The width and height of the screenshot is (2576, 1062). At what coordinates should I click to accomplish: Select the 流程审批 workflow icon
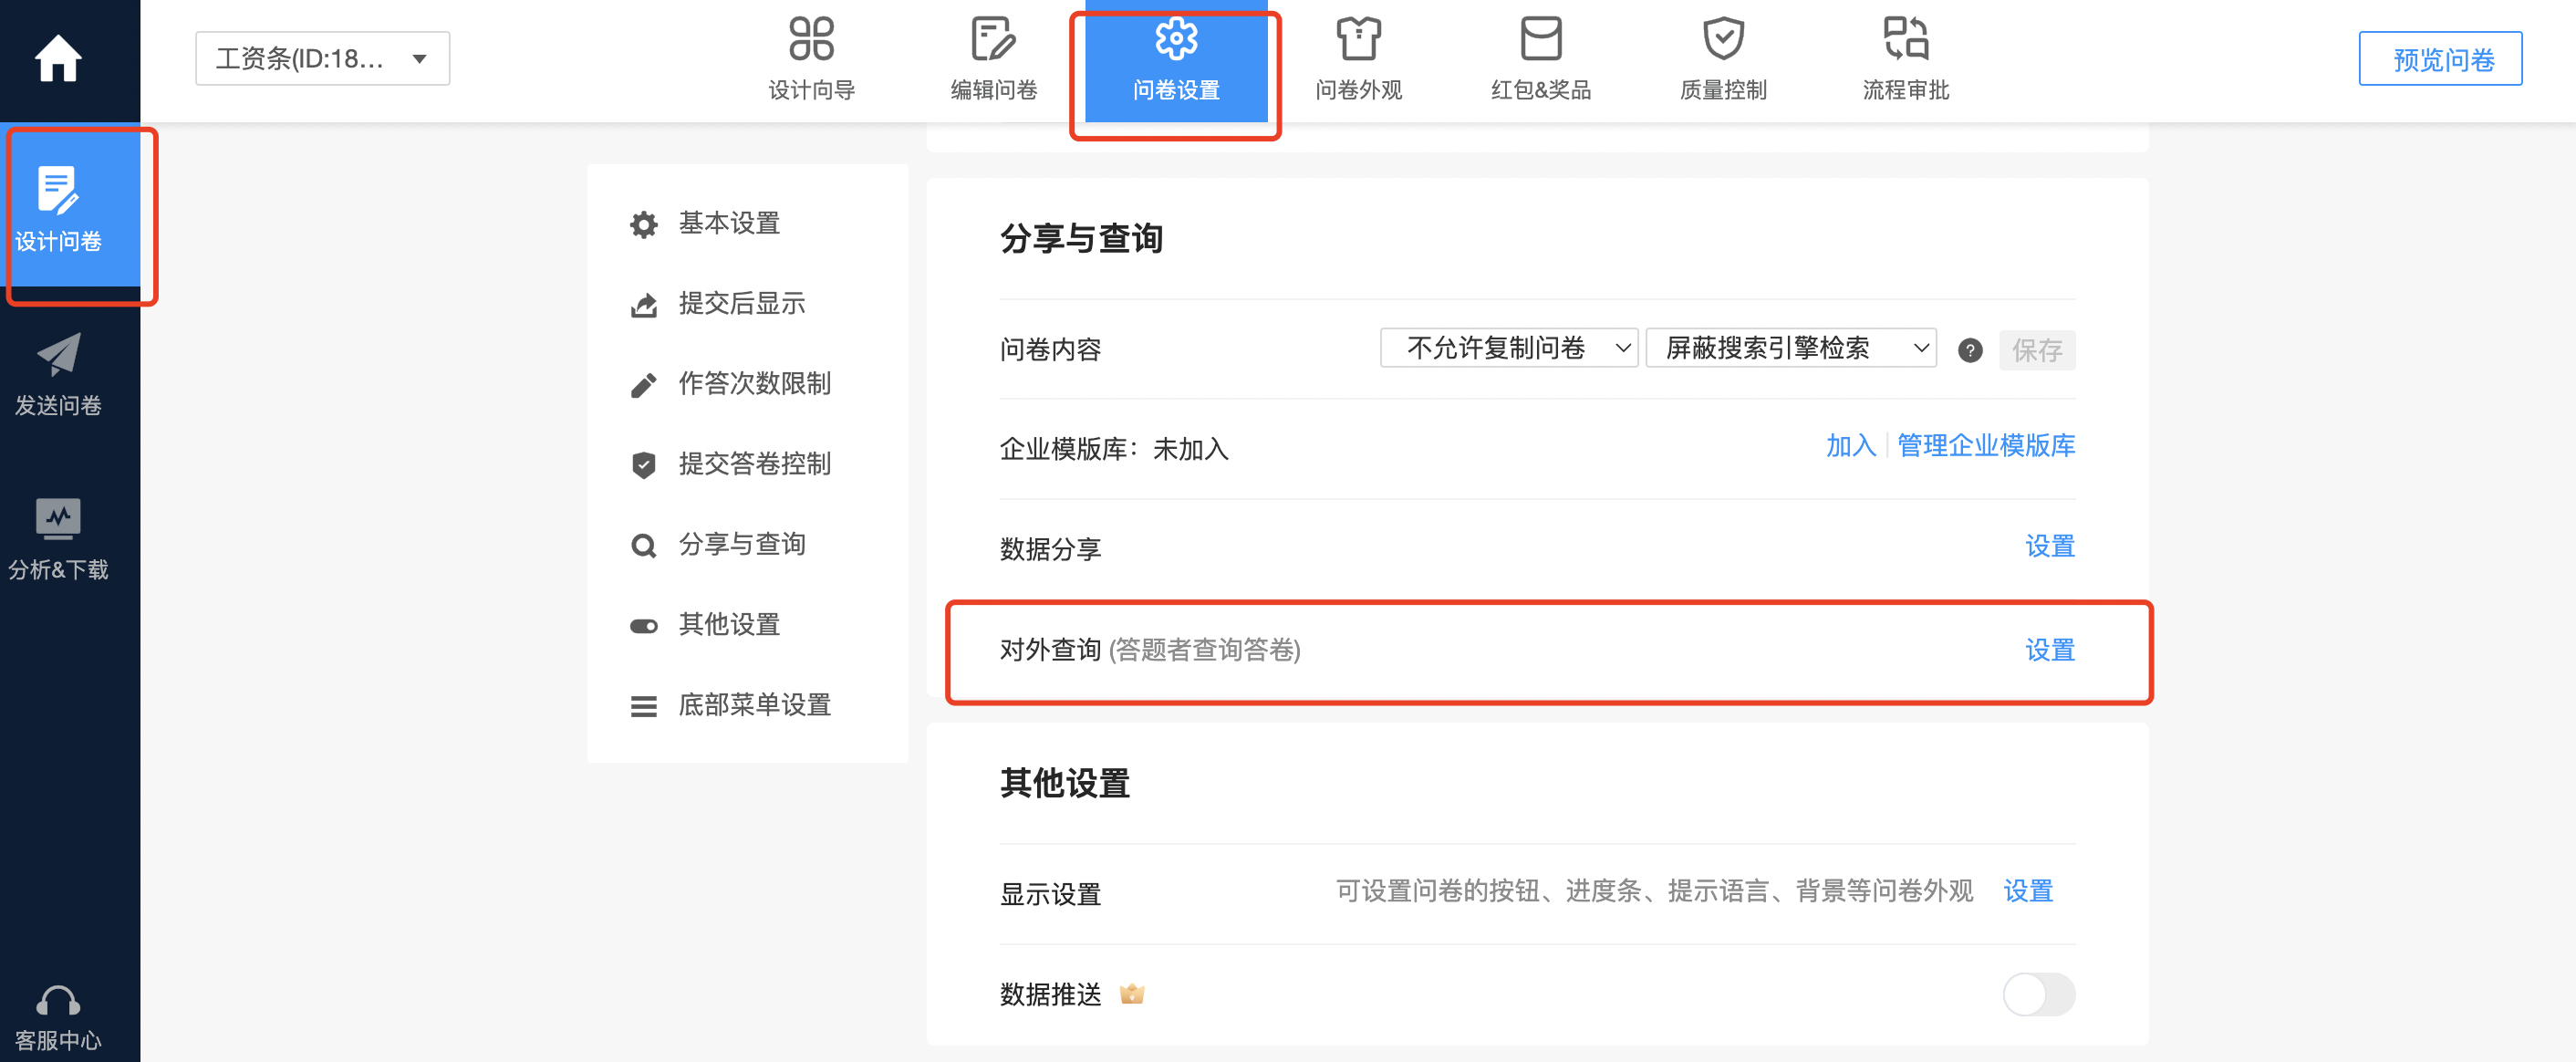(x=1905, y=39)
